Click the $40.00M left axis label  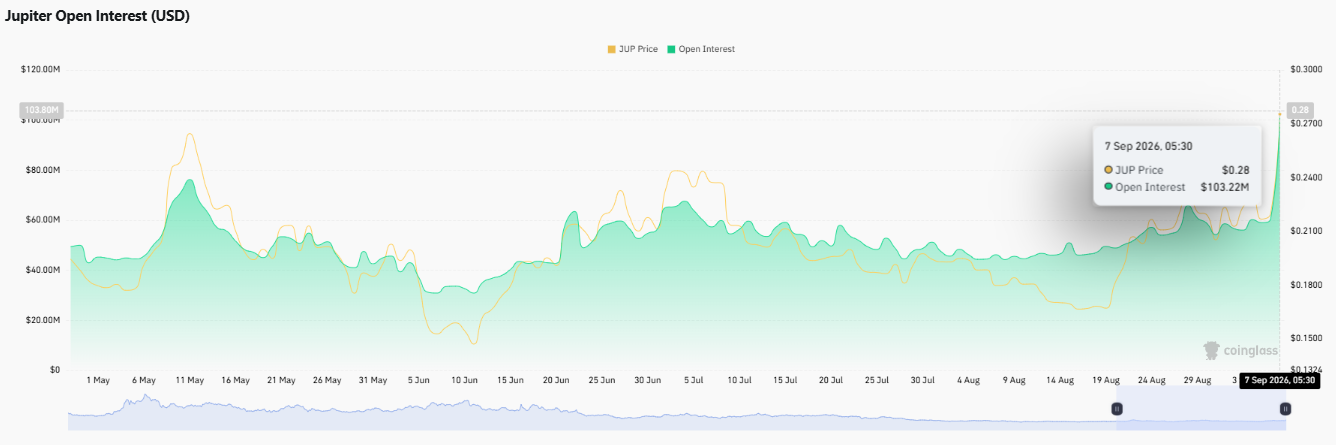pos(43,270)
